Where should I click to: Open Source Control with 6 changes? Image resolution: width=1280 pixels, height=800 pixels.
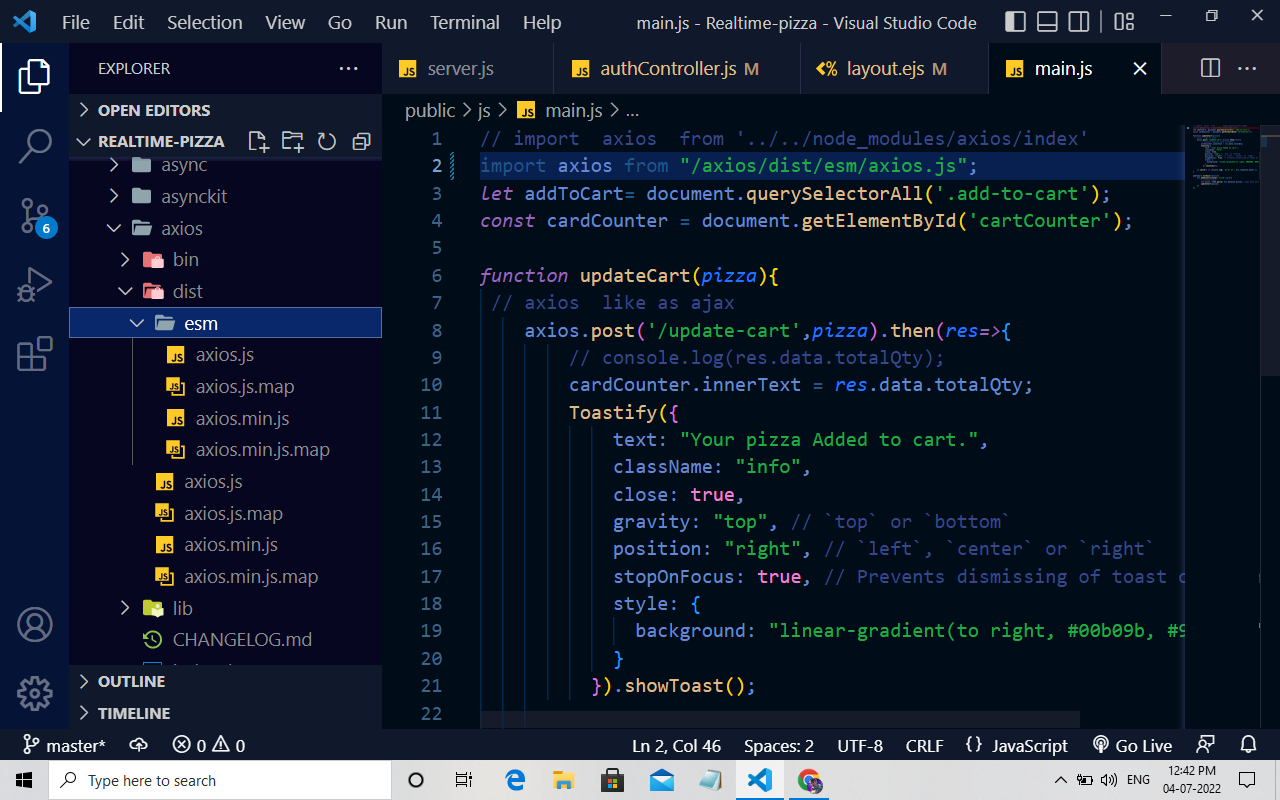pos(34,215)
